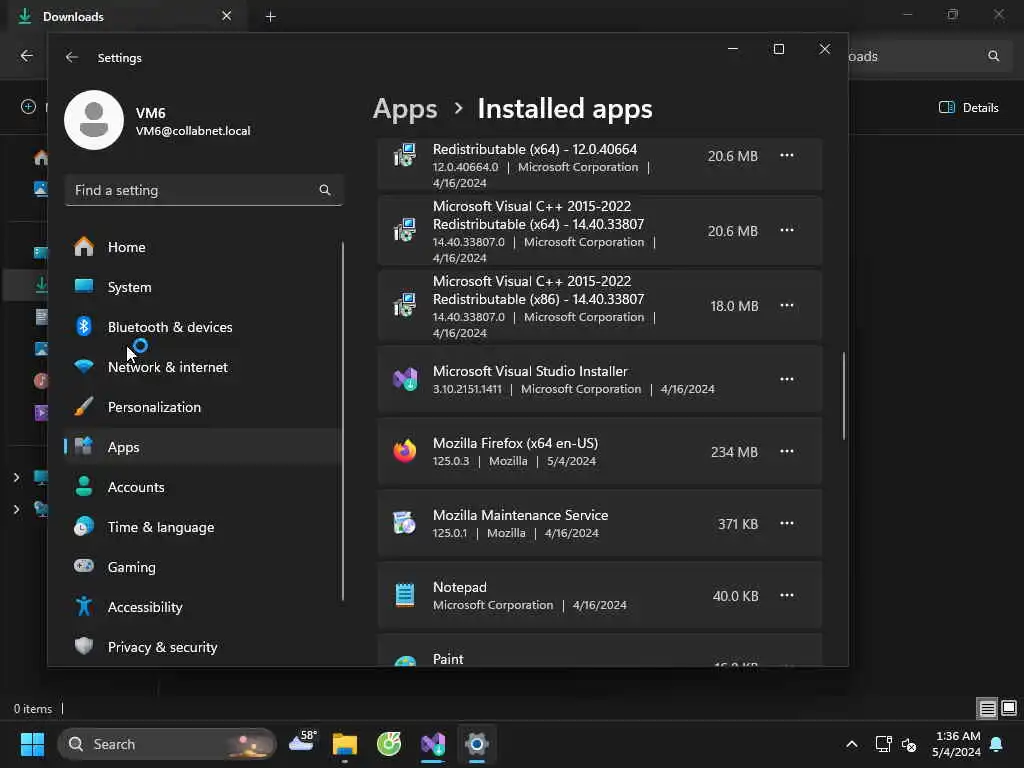
Task: Open Bluetooth & devices settings
Action: [x=203, y=327]
